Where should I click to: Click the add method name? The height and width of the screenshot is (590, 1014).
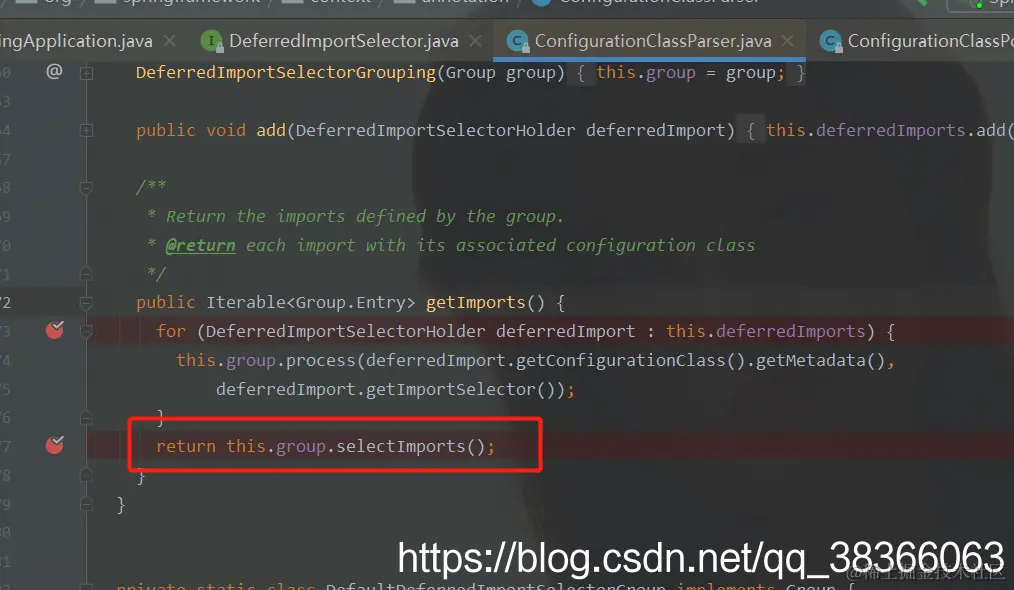point(271,131)
